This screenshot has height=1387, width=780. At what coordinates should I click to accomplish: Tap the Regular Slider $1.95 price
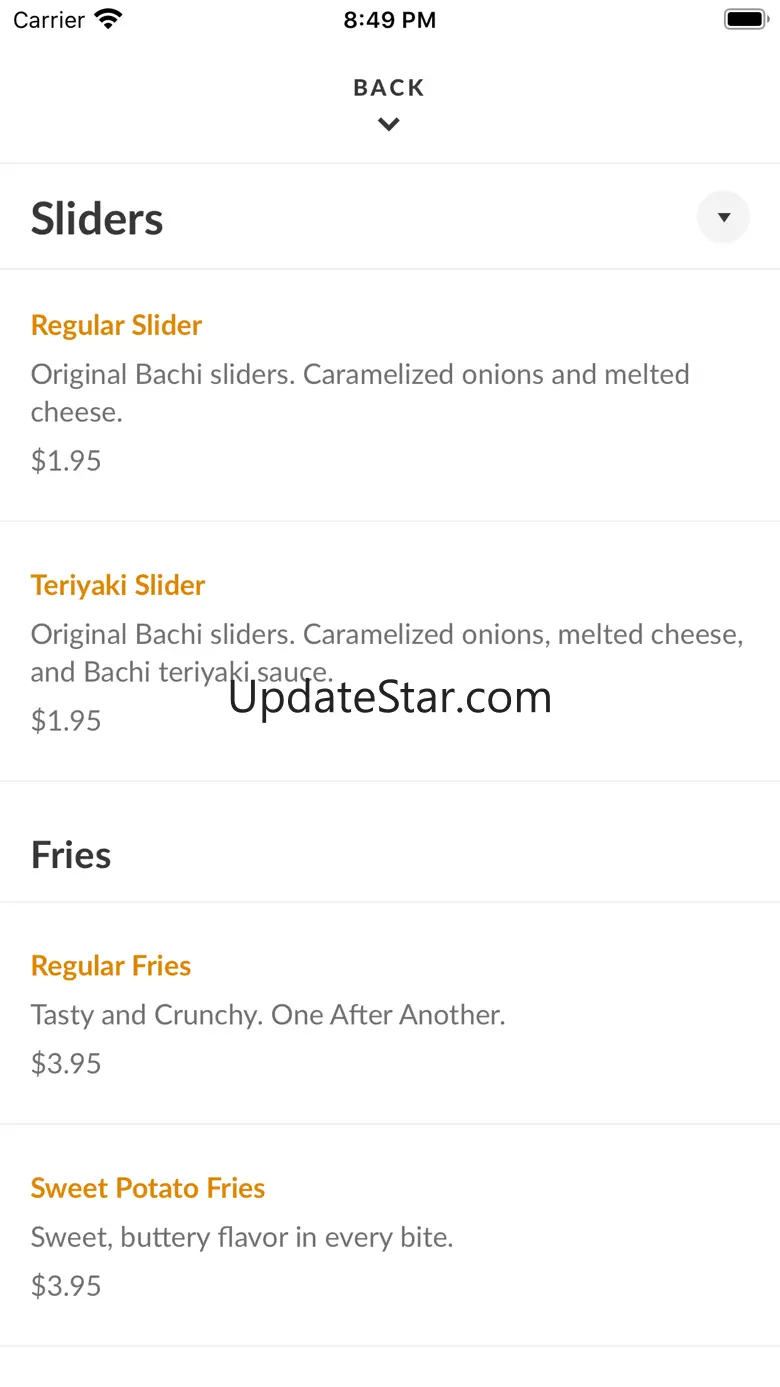click(66, 460)
